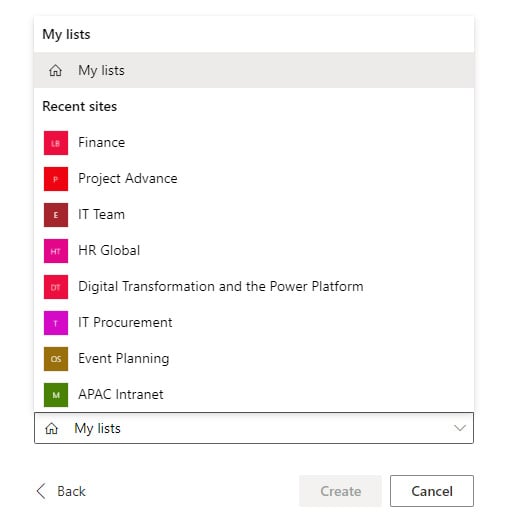Go Back to previous step
This screenshot has height=526, width=510.
tap(61, 491)
